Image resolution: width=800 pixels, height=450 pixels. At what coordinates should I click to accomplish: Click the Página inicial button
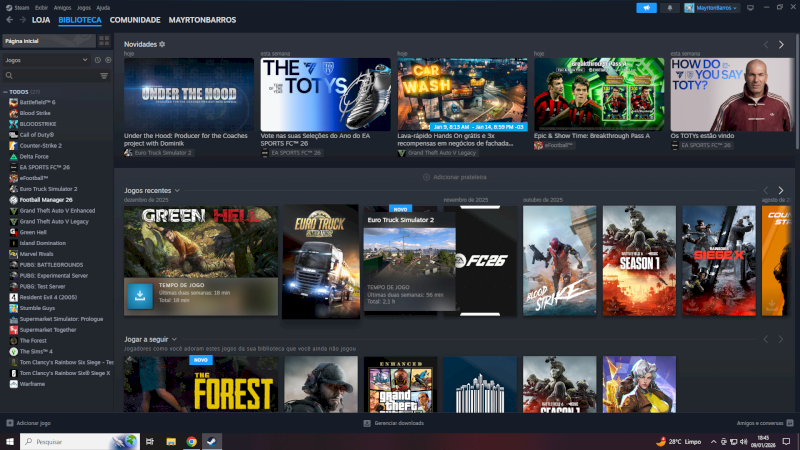(x=49, y=41)
